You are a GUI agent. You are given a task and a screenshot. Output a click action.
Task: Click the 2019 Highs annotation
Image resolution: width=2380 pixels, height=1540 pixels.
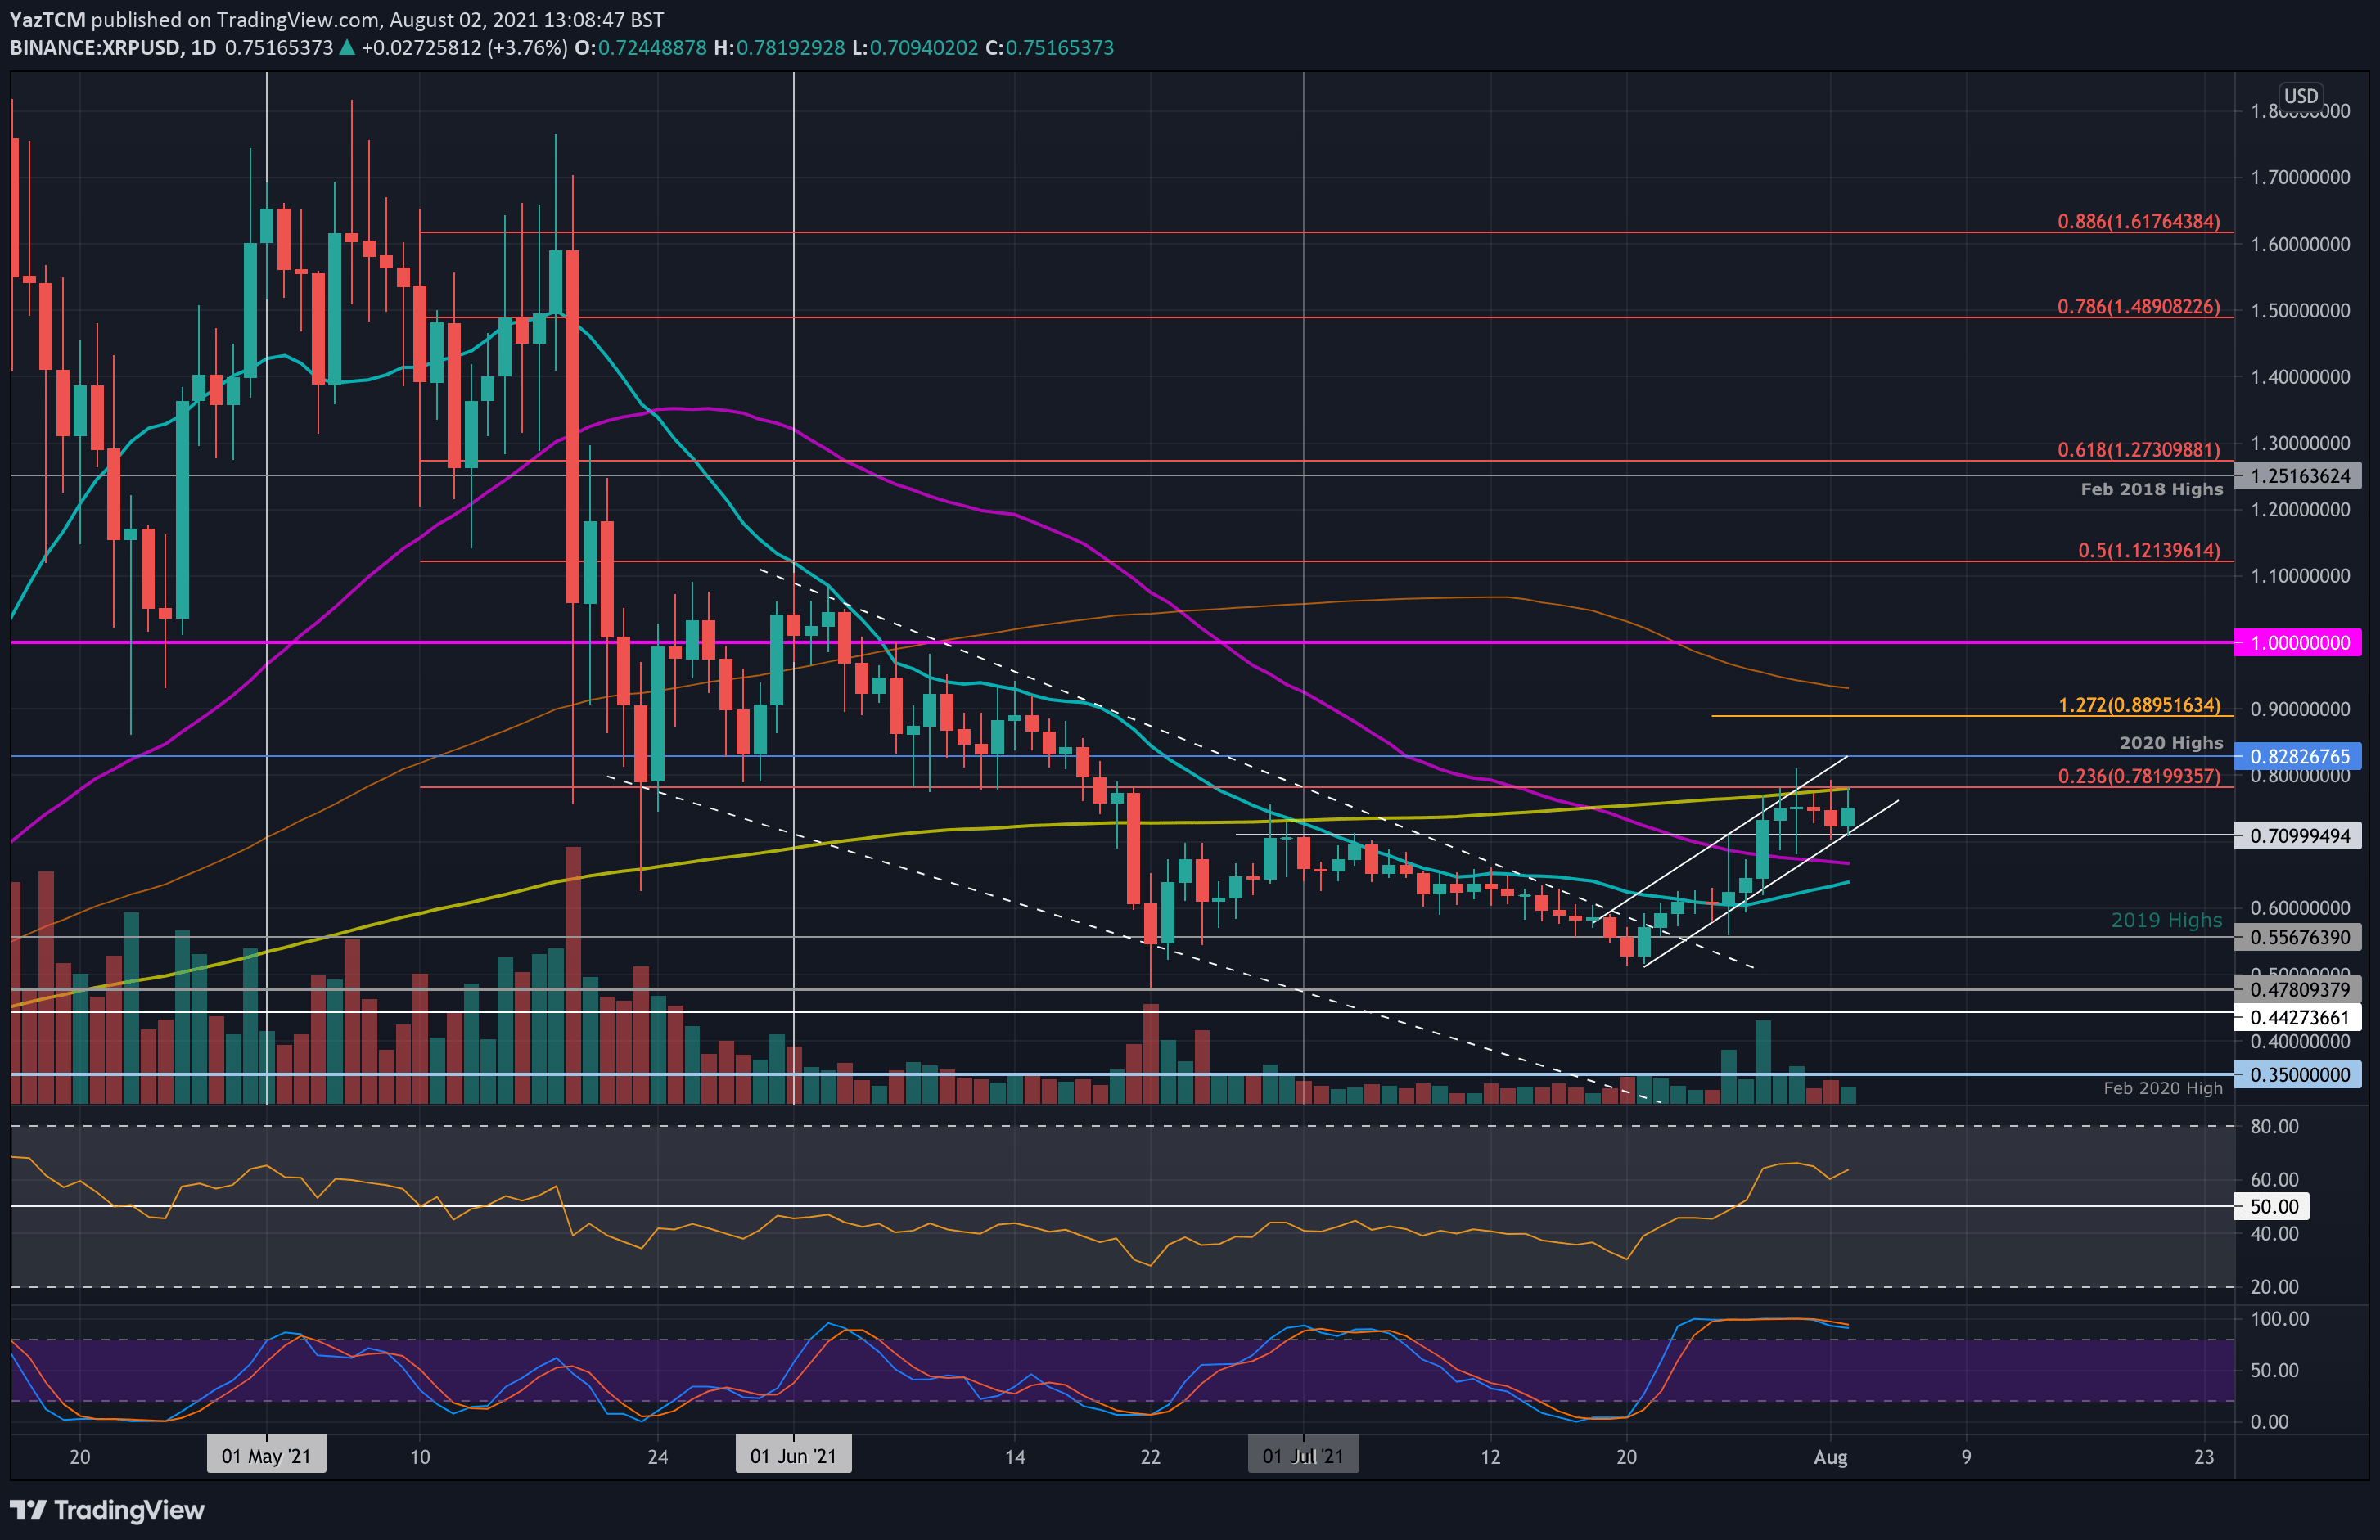coord(2166,920)
